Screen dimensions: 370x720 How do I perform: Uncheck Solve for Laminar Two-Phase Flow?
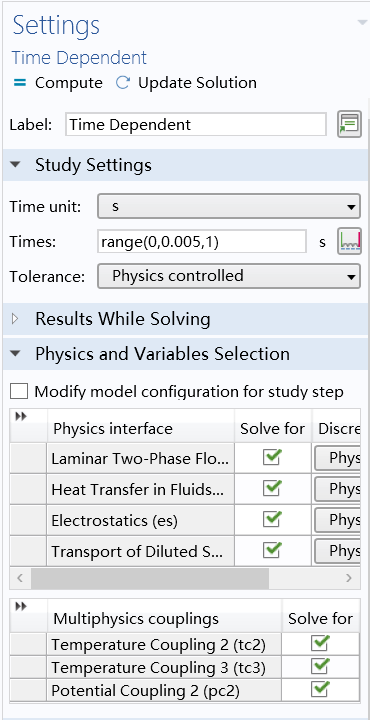272,458
